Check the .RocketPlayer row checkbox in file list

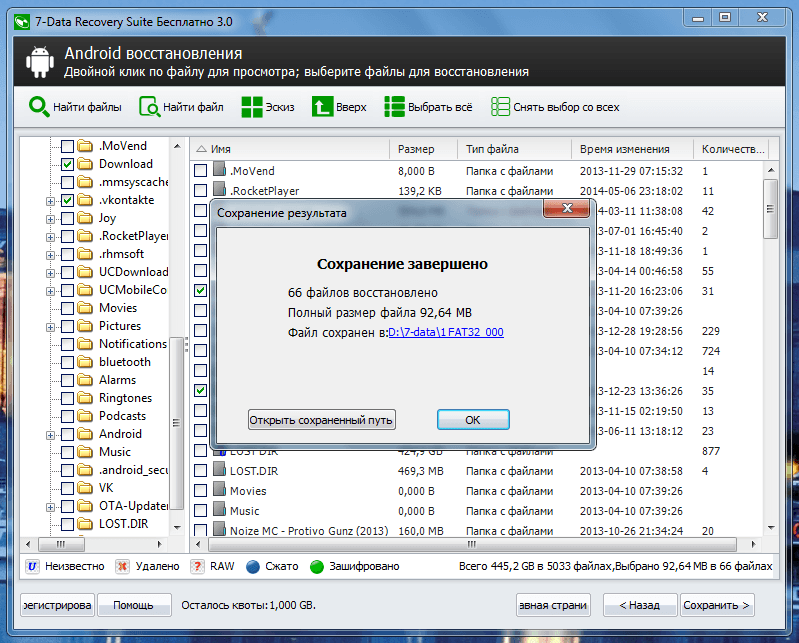coord(200,191)
